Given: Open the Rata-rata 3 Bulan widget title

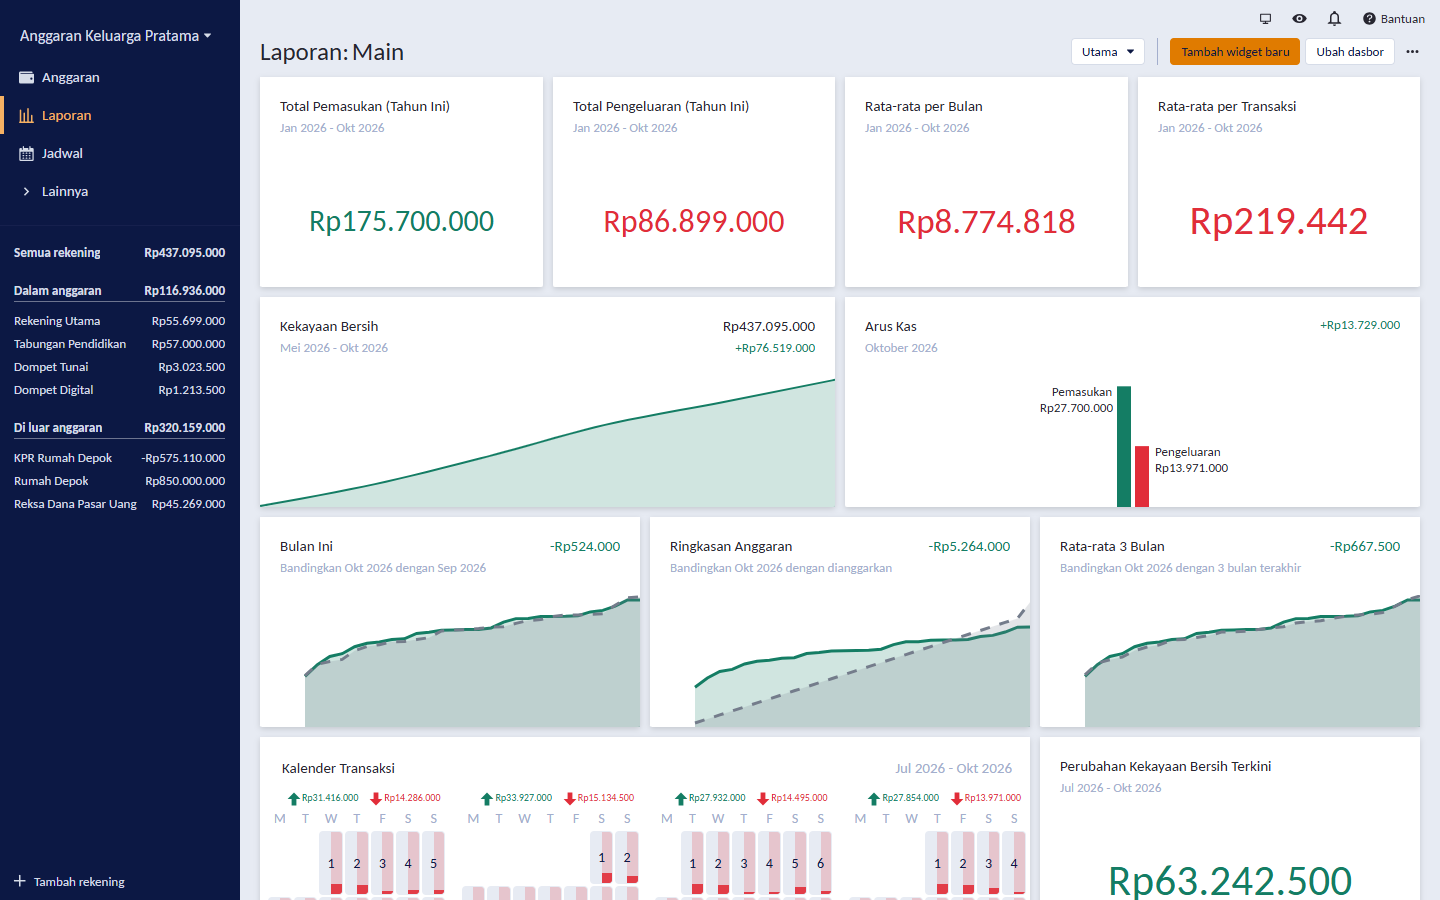Looking at the screenshot, I should click(x=1112, y=547).
